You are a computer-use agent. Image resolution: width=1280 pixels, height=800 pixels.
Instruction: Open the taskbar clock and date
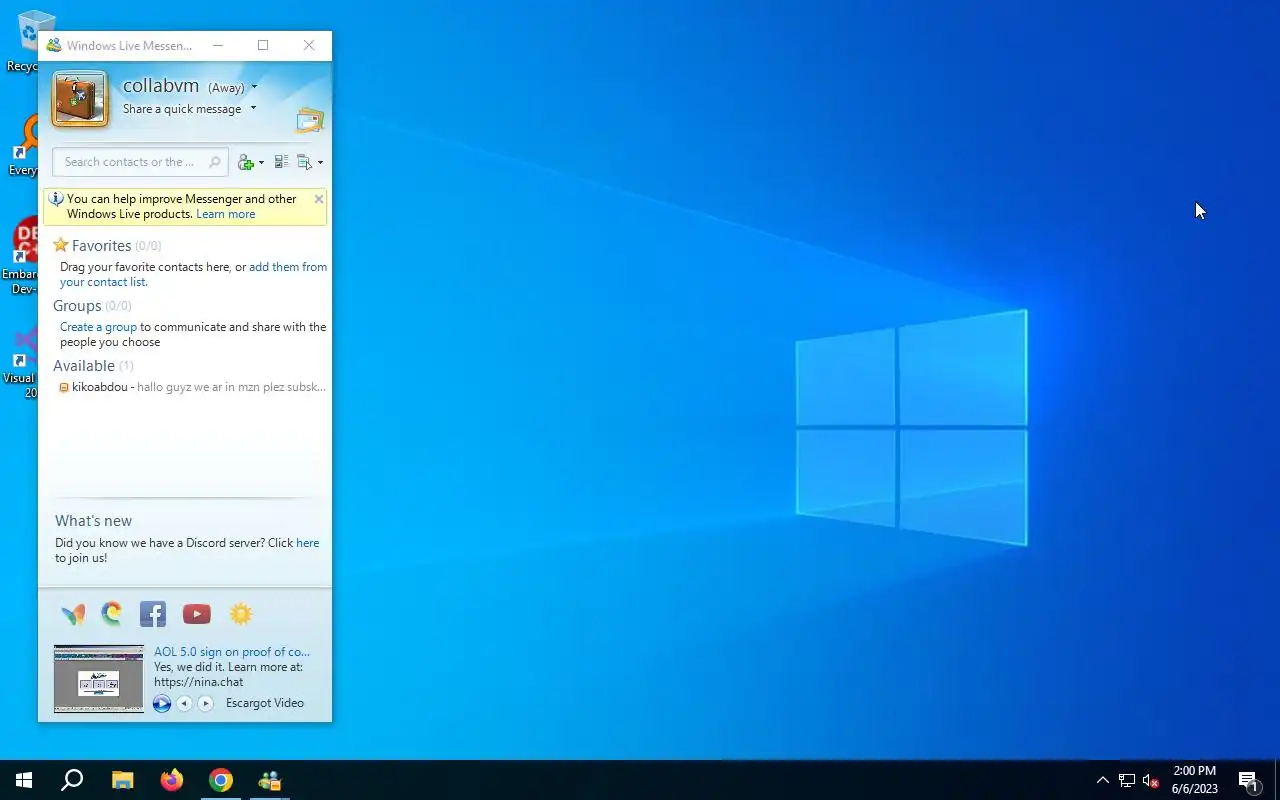click(1195, 780)
